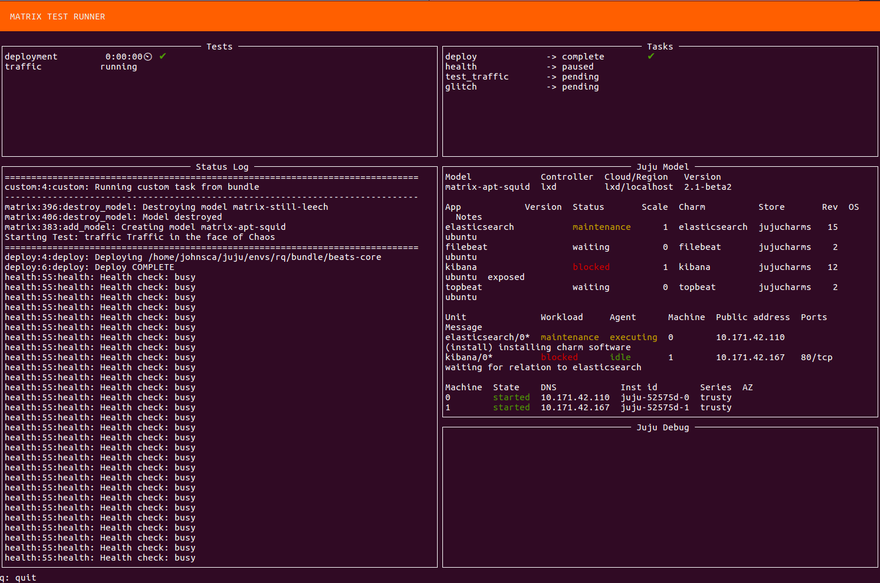Click the green checkmark next to deployment test
Image resolution: width=880 pixels, height=583 pixels.
coord(163,56)
